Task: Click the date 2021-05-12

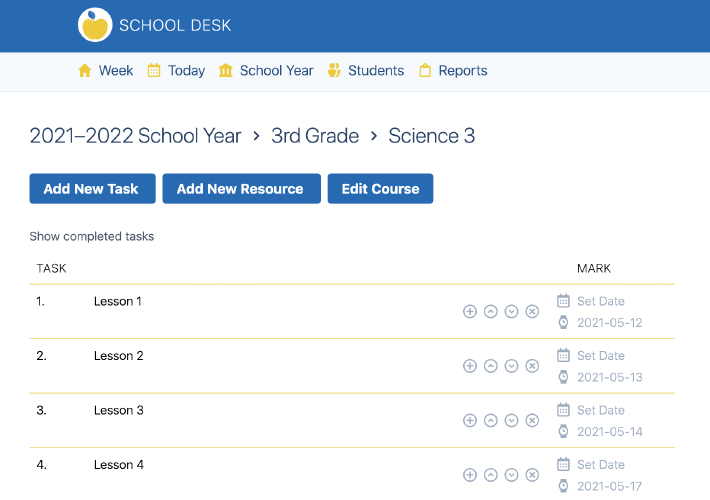Action: (609, 322)
